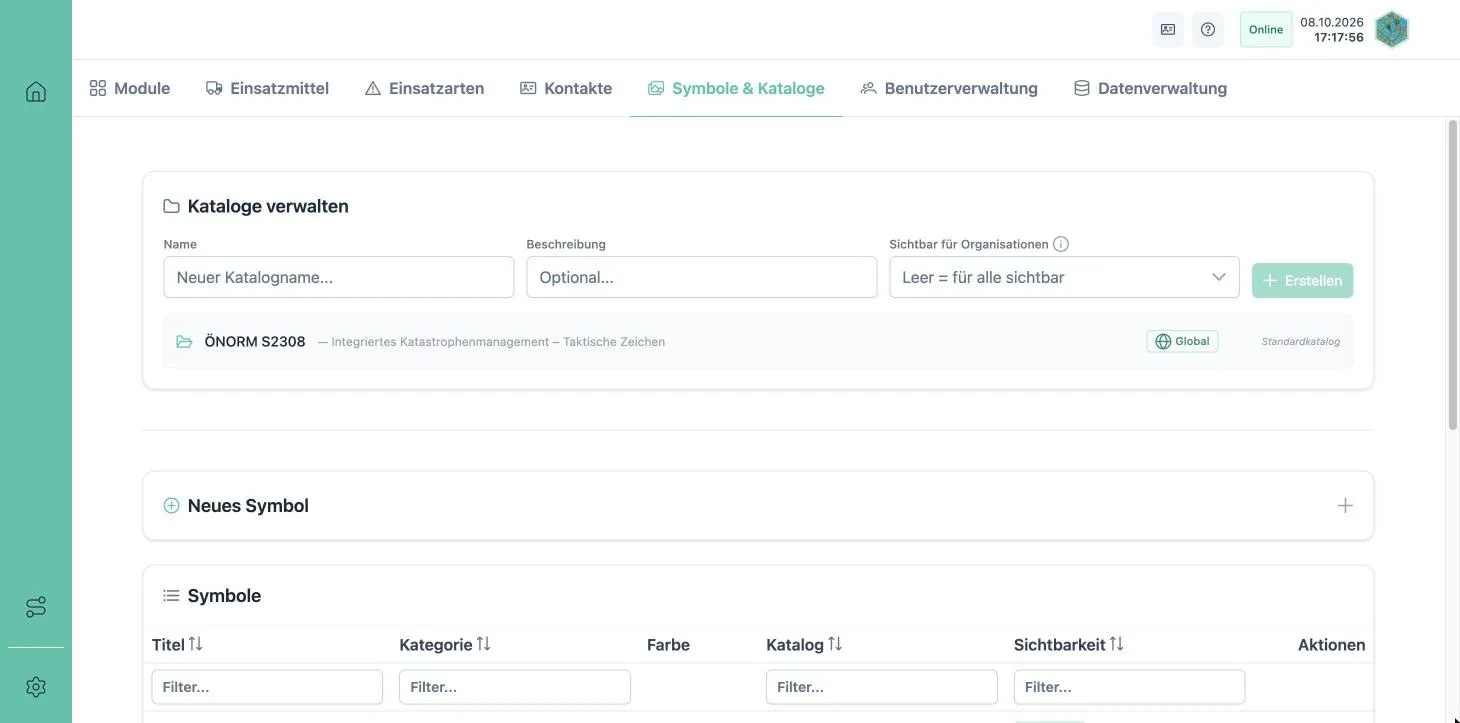Click the Global badge on ÖNORM S2308
The width and height of the screenshot is (1460, 723).
point(1182,341)
